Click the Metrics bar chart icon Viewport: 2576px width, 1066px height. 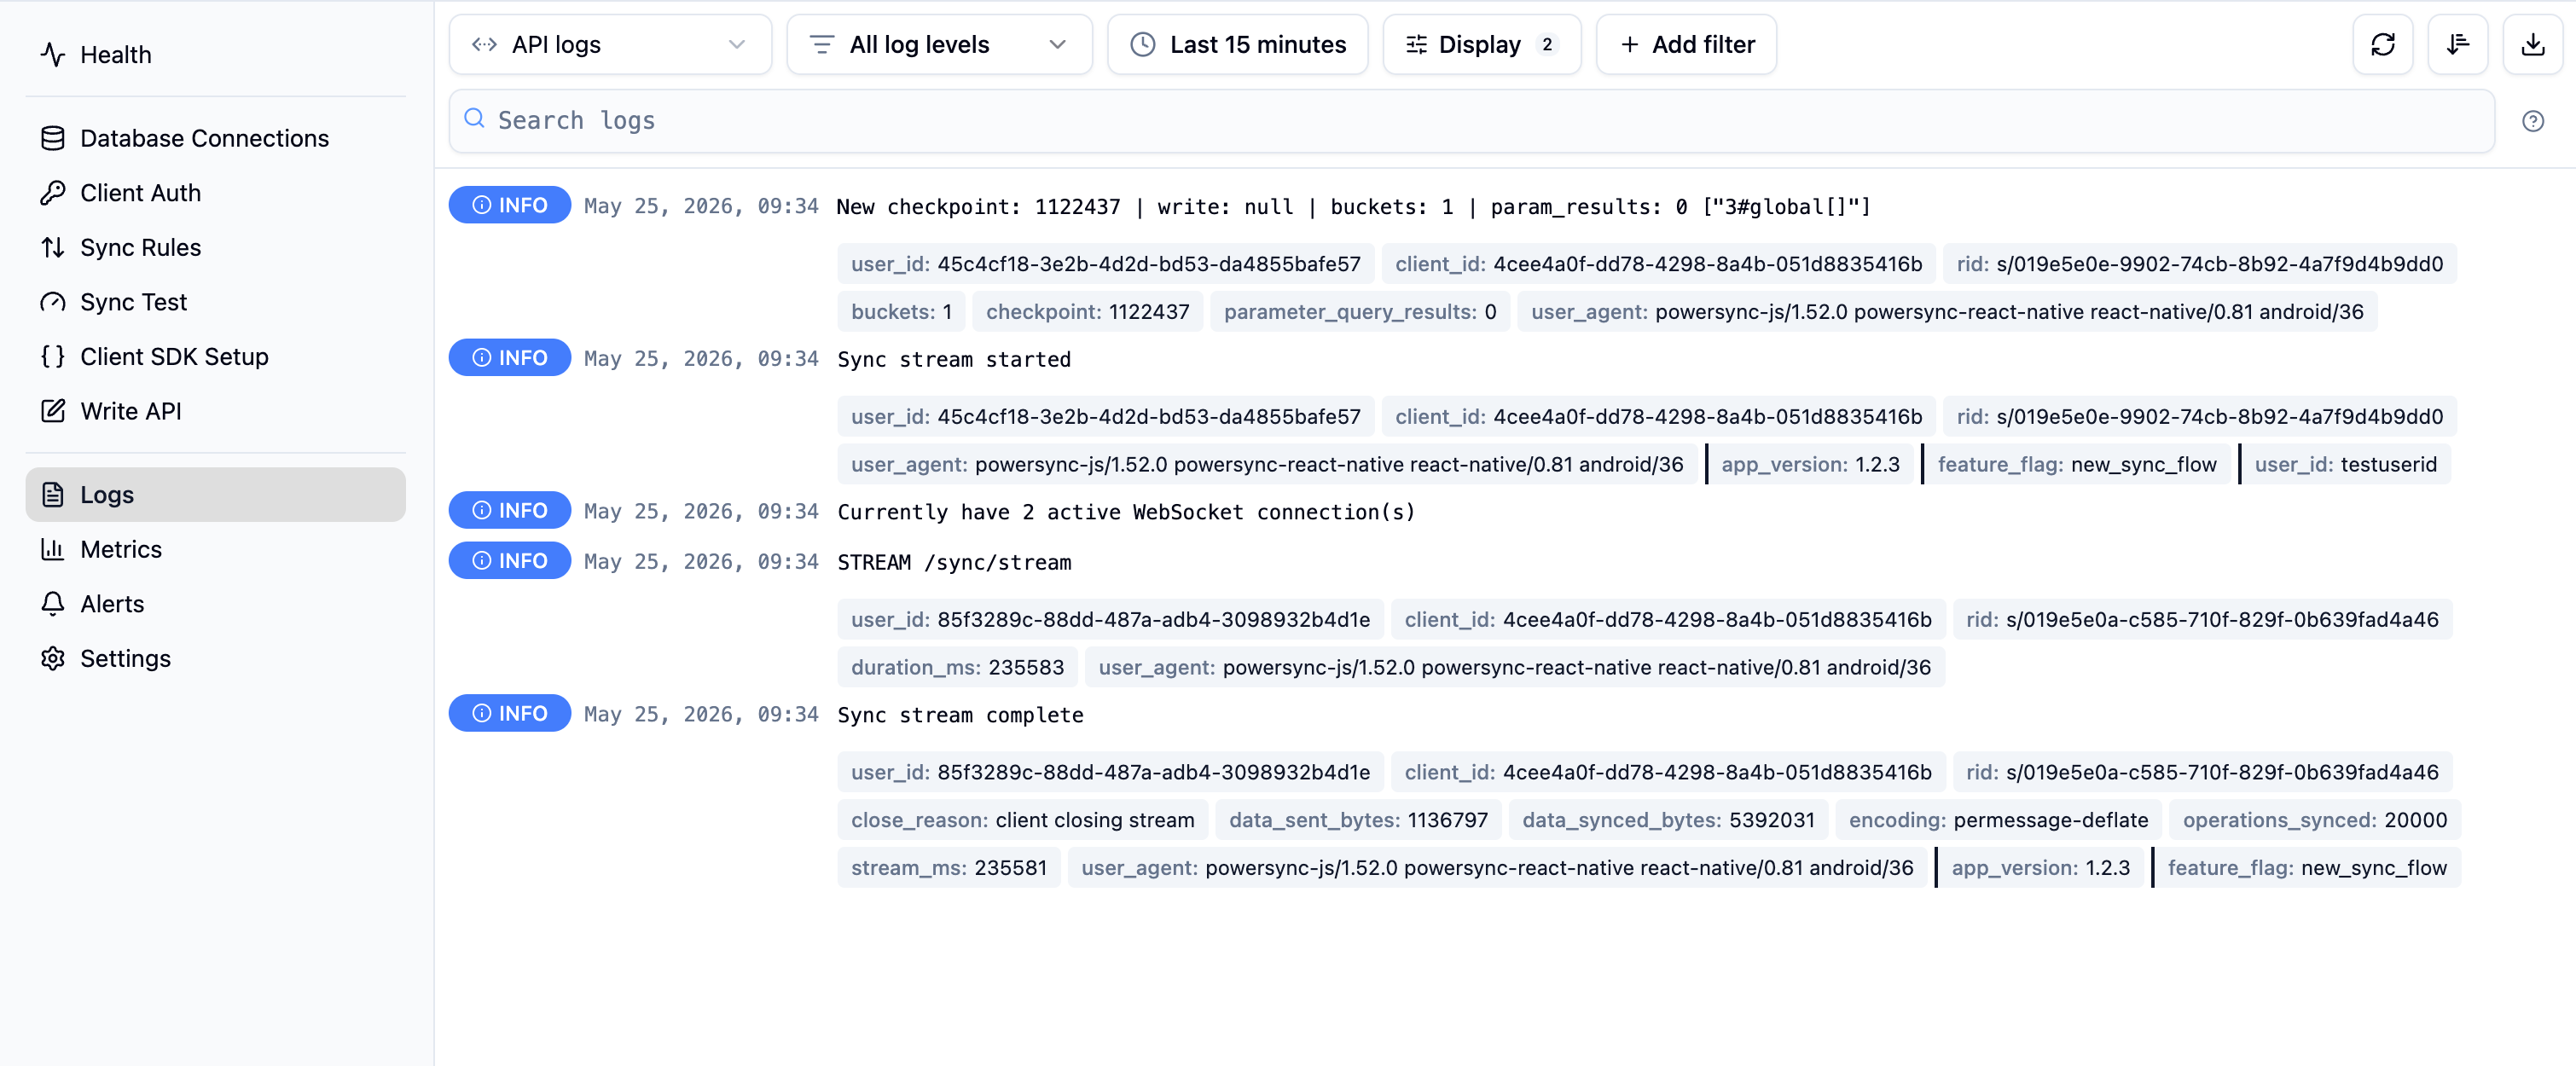53,549
